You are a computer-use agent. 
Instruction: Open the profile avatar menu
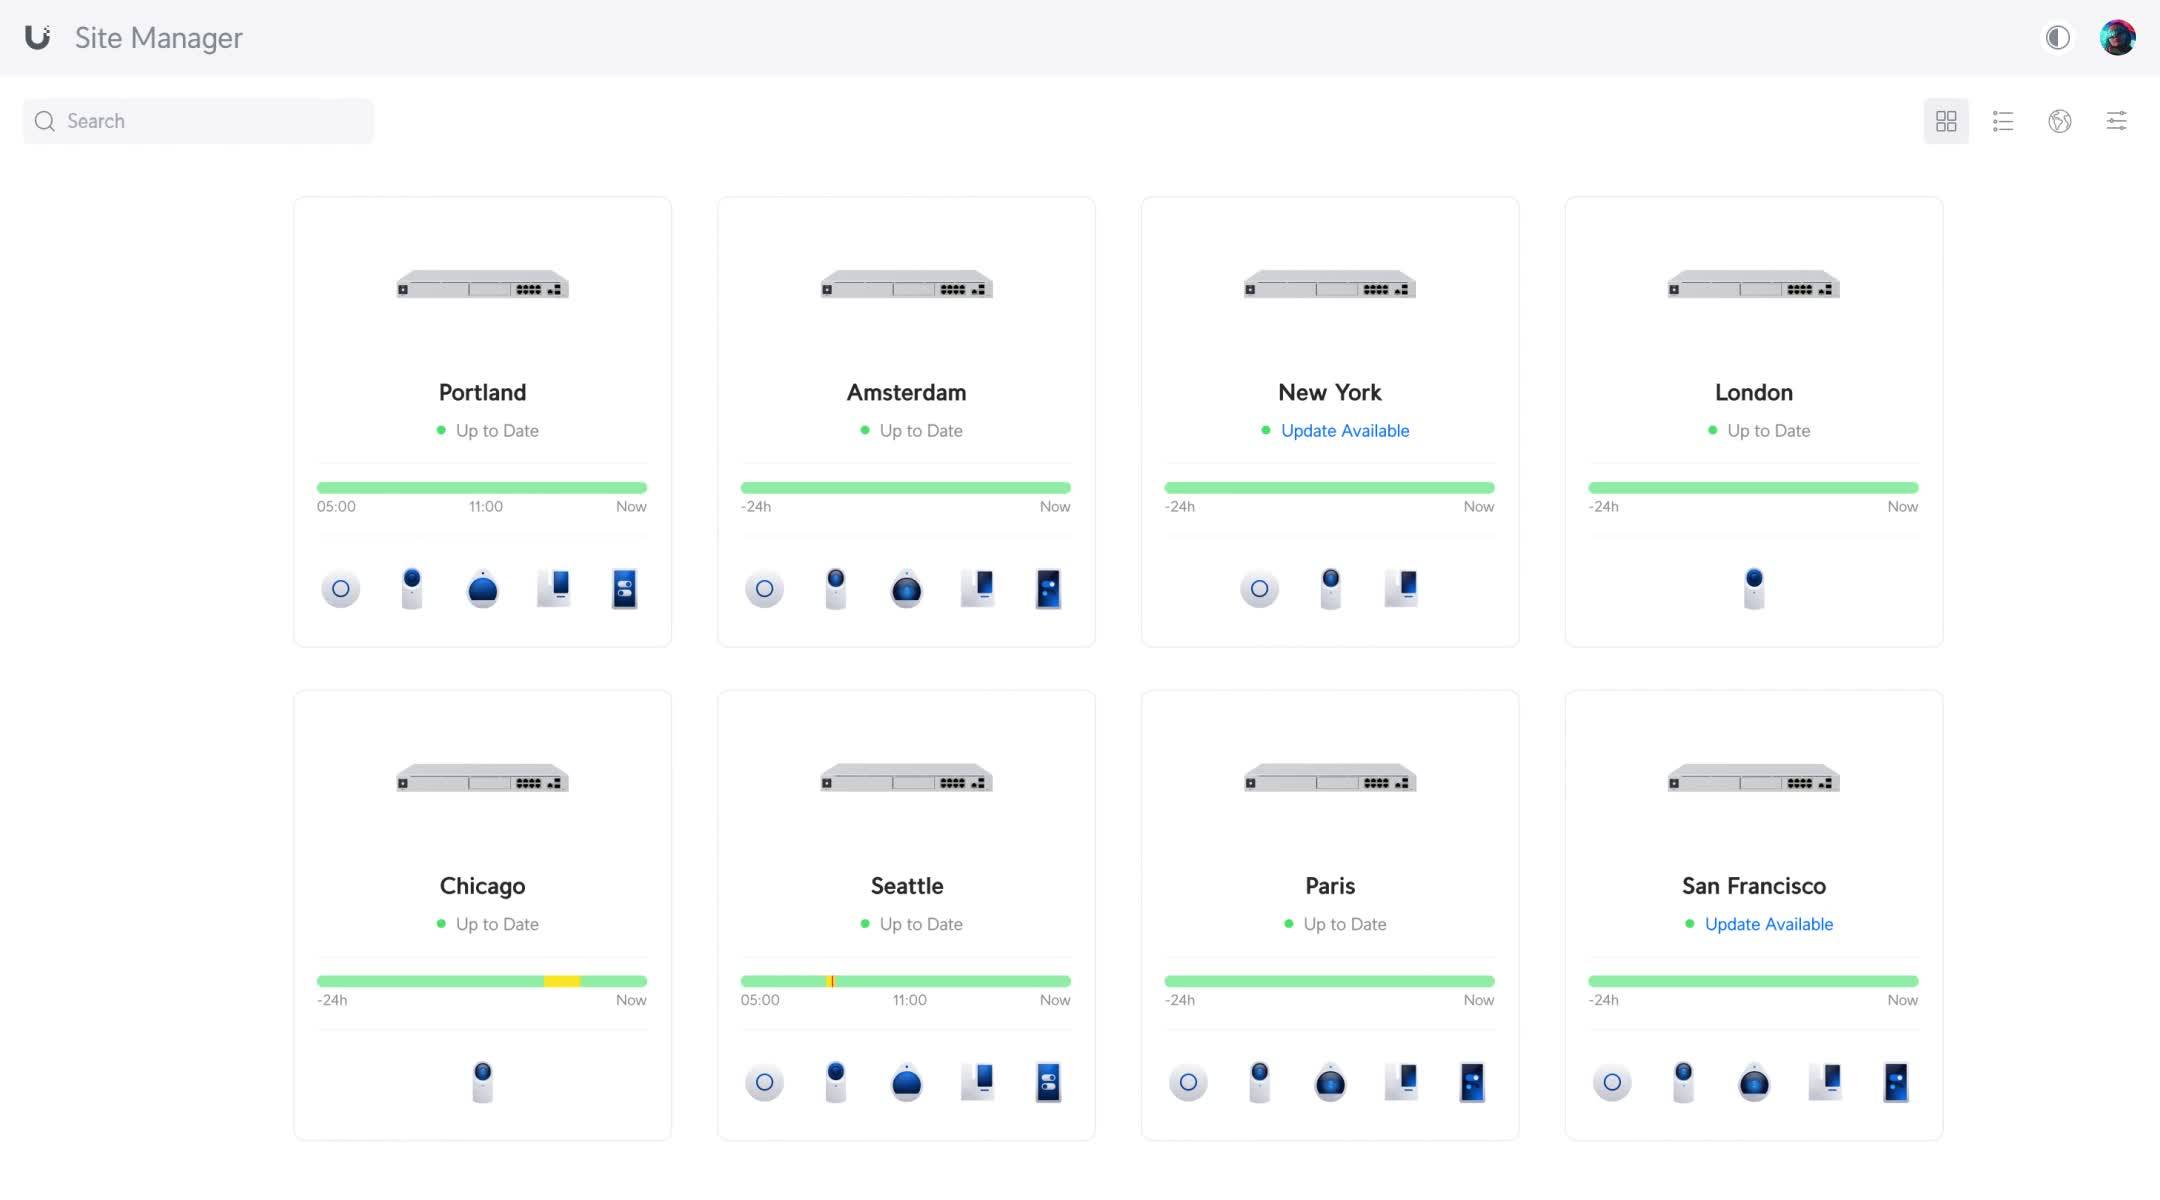(2117, 37)
